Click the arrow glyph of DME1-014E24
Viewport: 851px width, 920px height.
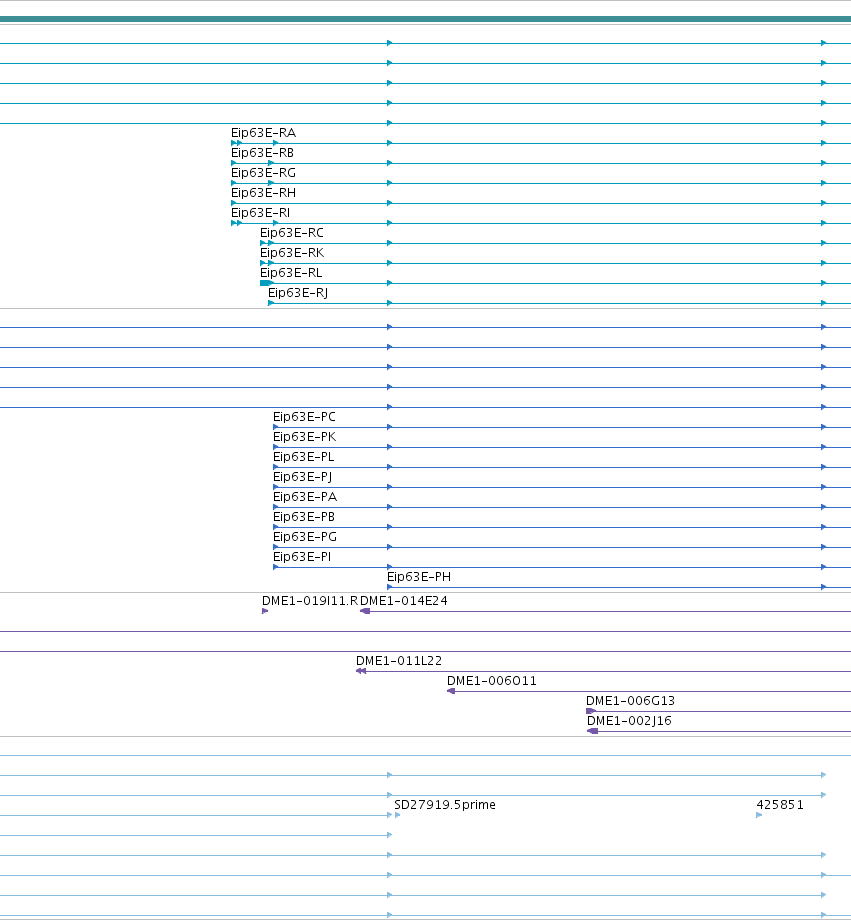tap(365, 611)
